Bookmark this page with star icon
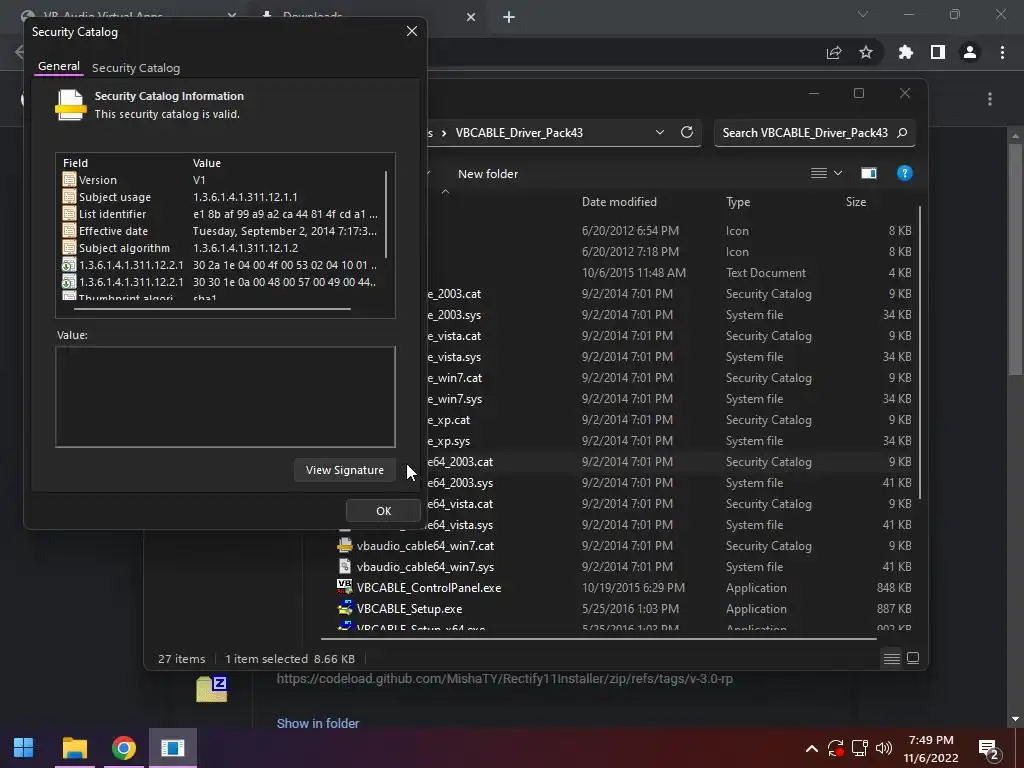1024x768 pixels. 866,52
